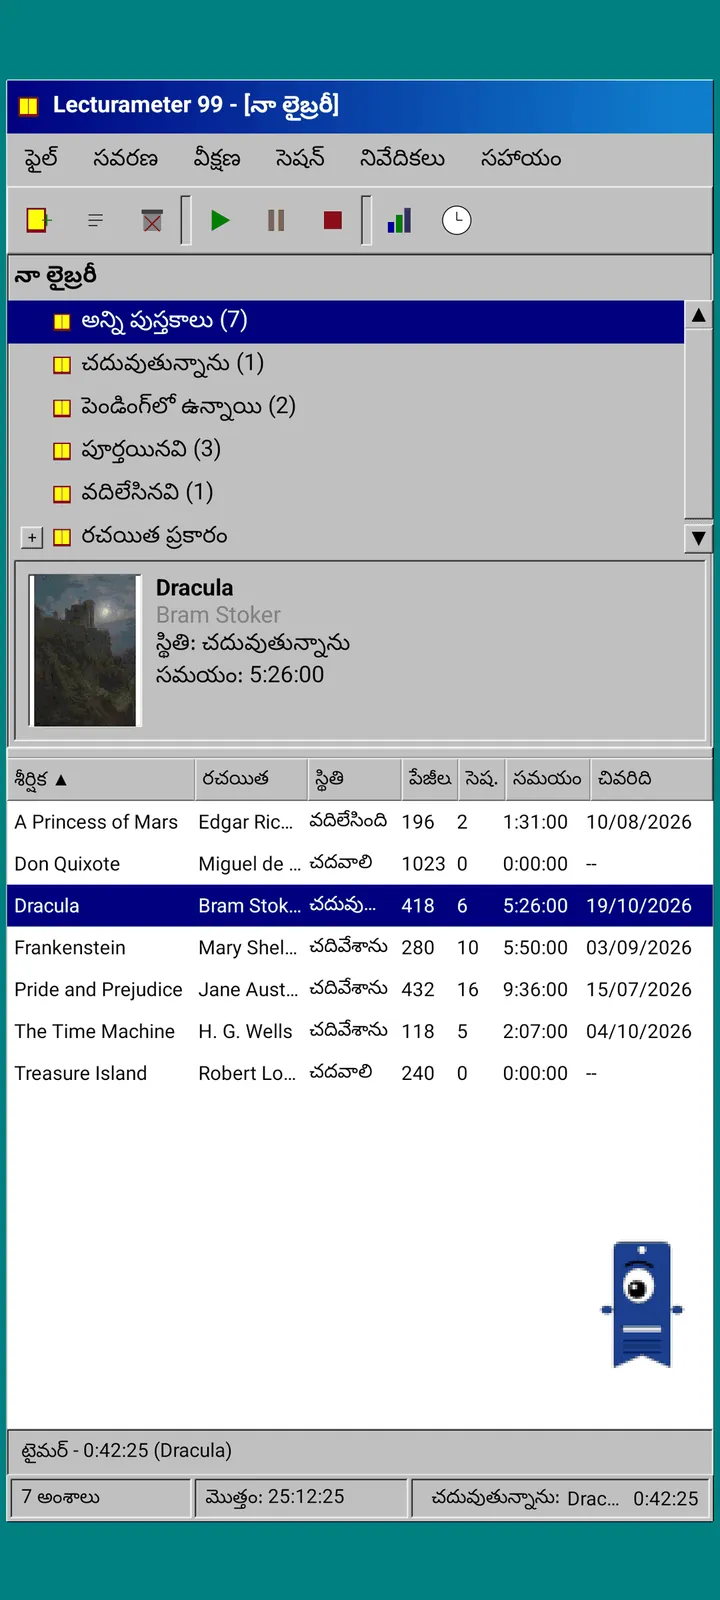Select The Time Machine row
Image resolution: width=720 pixels, height=1600 pixels.
[360, 1032]
